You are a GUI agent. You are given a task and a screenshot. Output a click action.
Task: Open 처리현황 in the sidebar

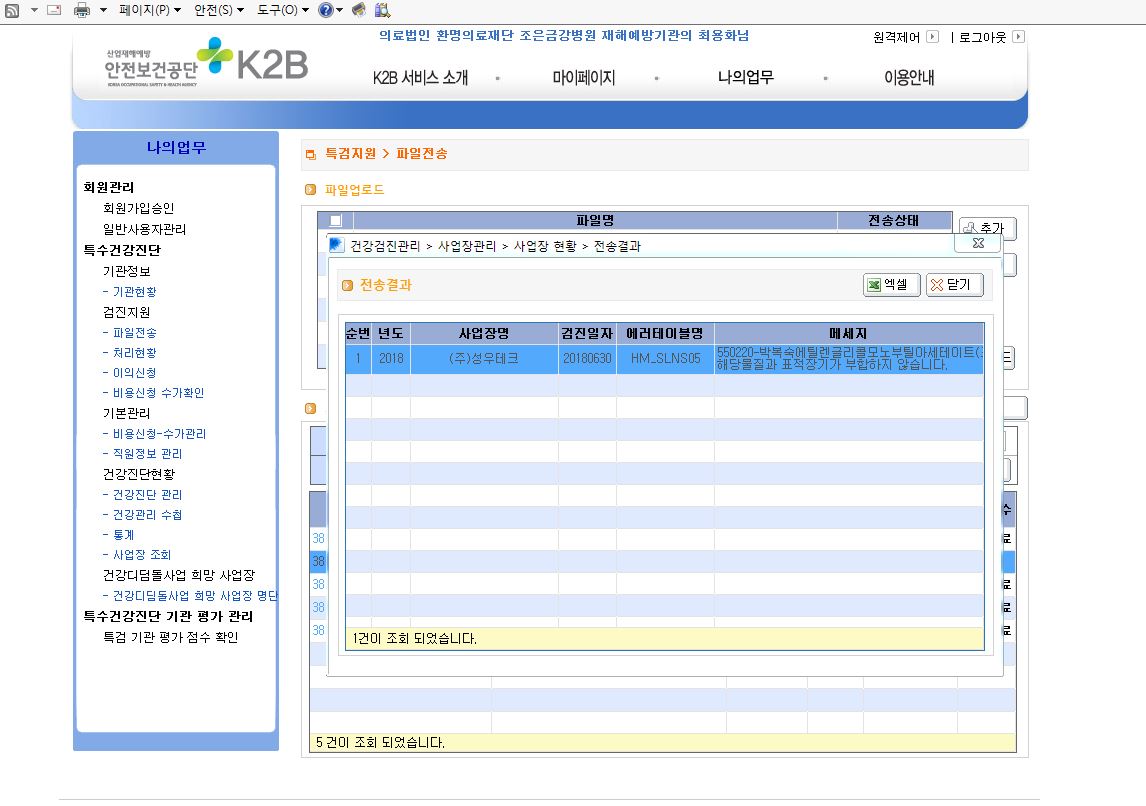tap(134, 353)
